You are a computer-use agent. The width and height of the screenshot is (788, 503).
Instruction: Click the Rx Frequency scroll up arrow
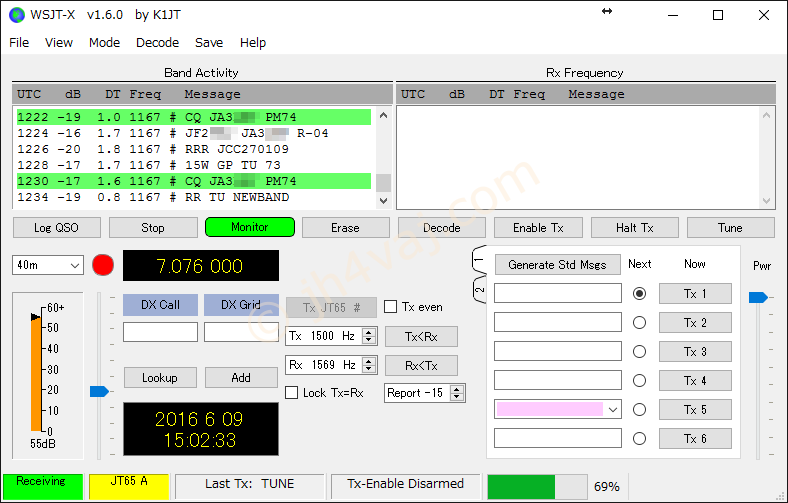click(766, 115)
